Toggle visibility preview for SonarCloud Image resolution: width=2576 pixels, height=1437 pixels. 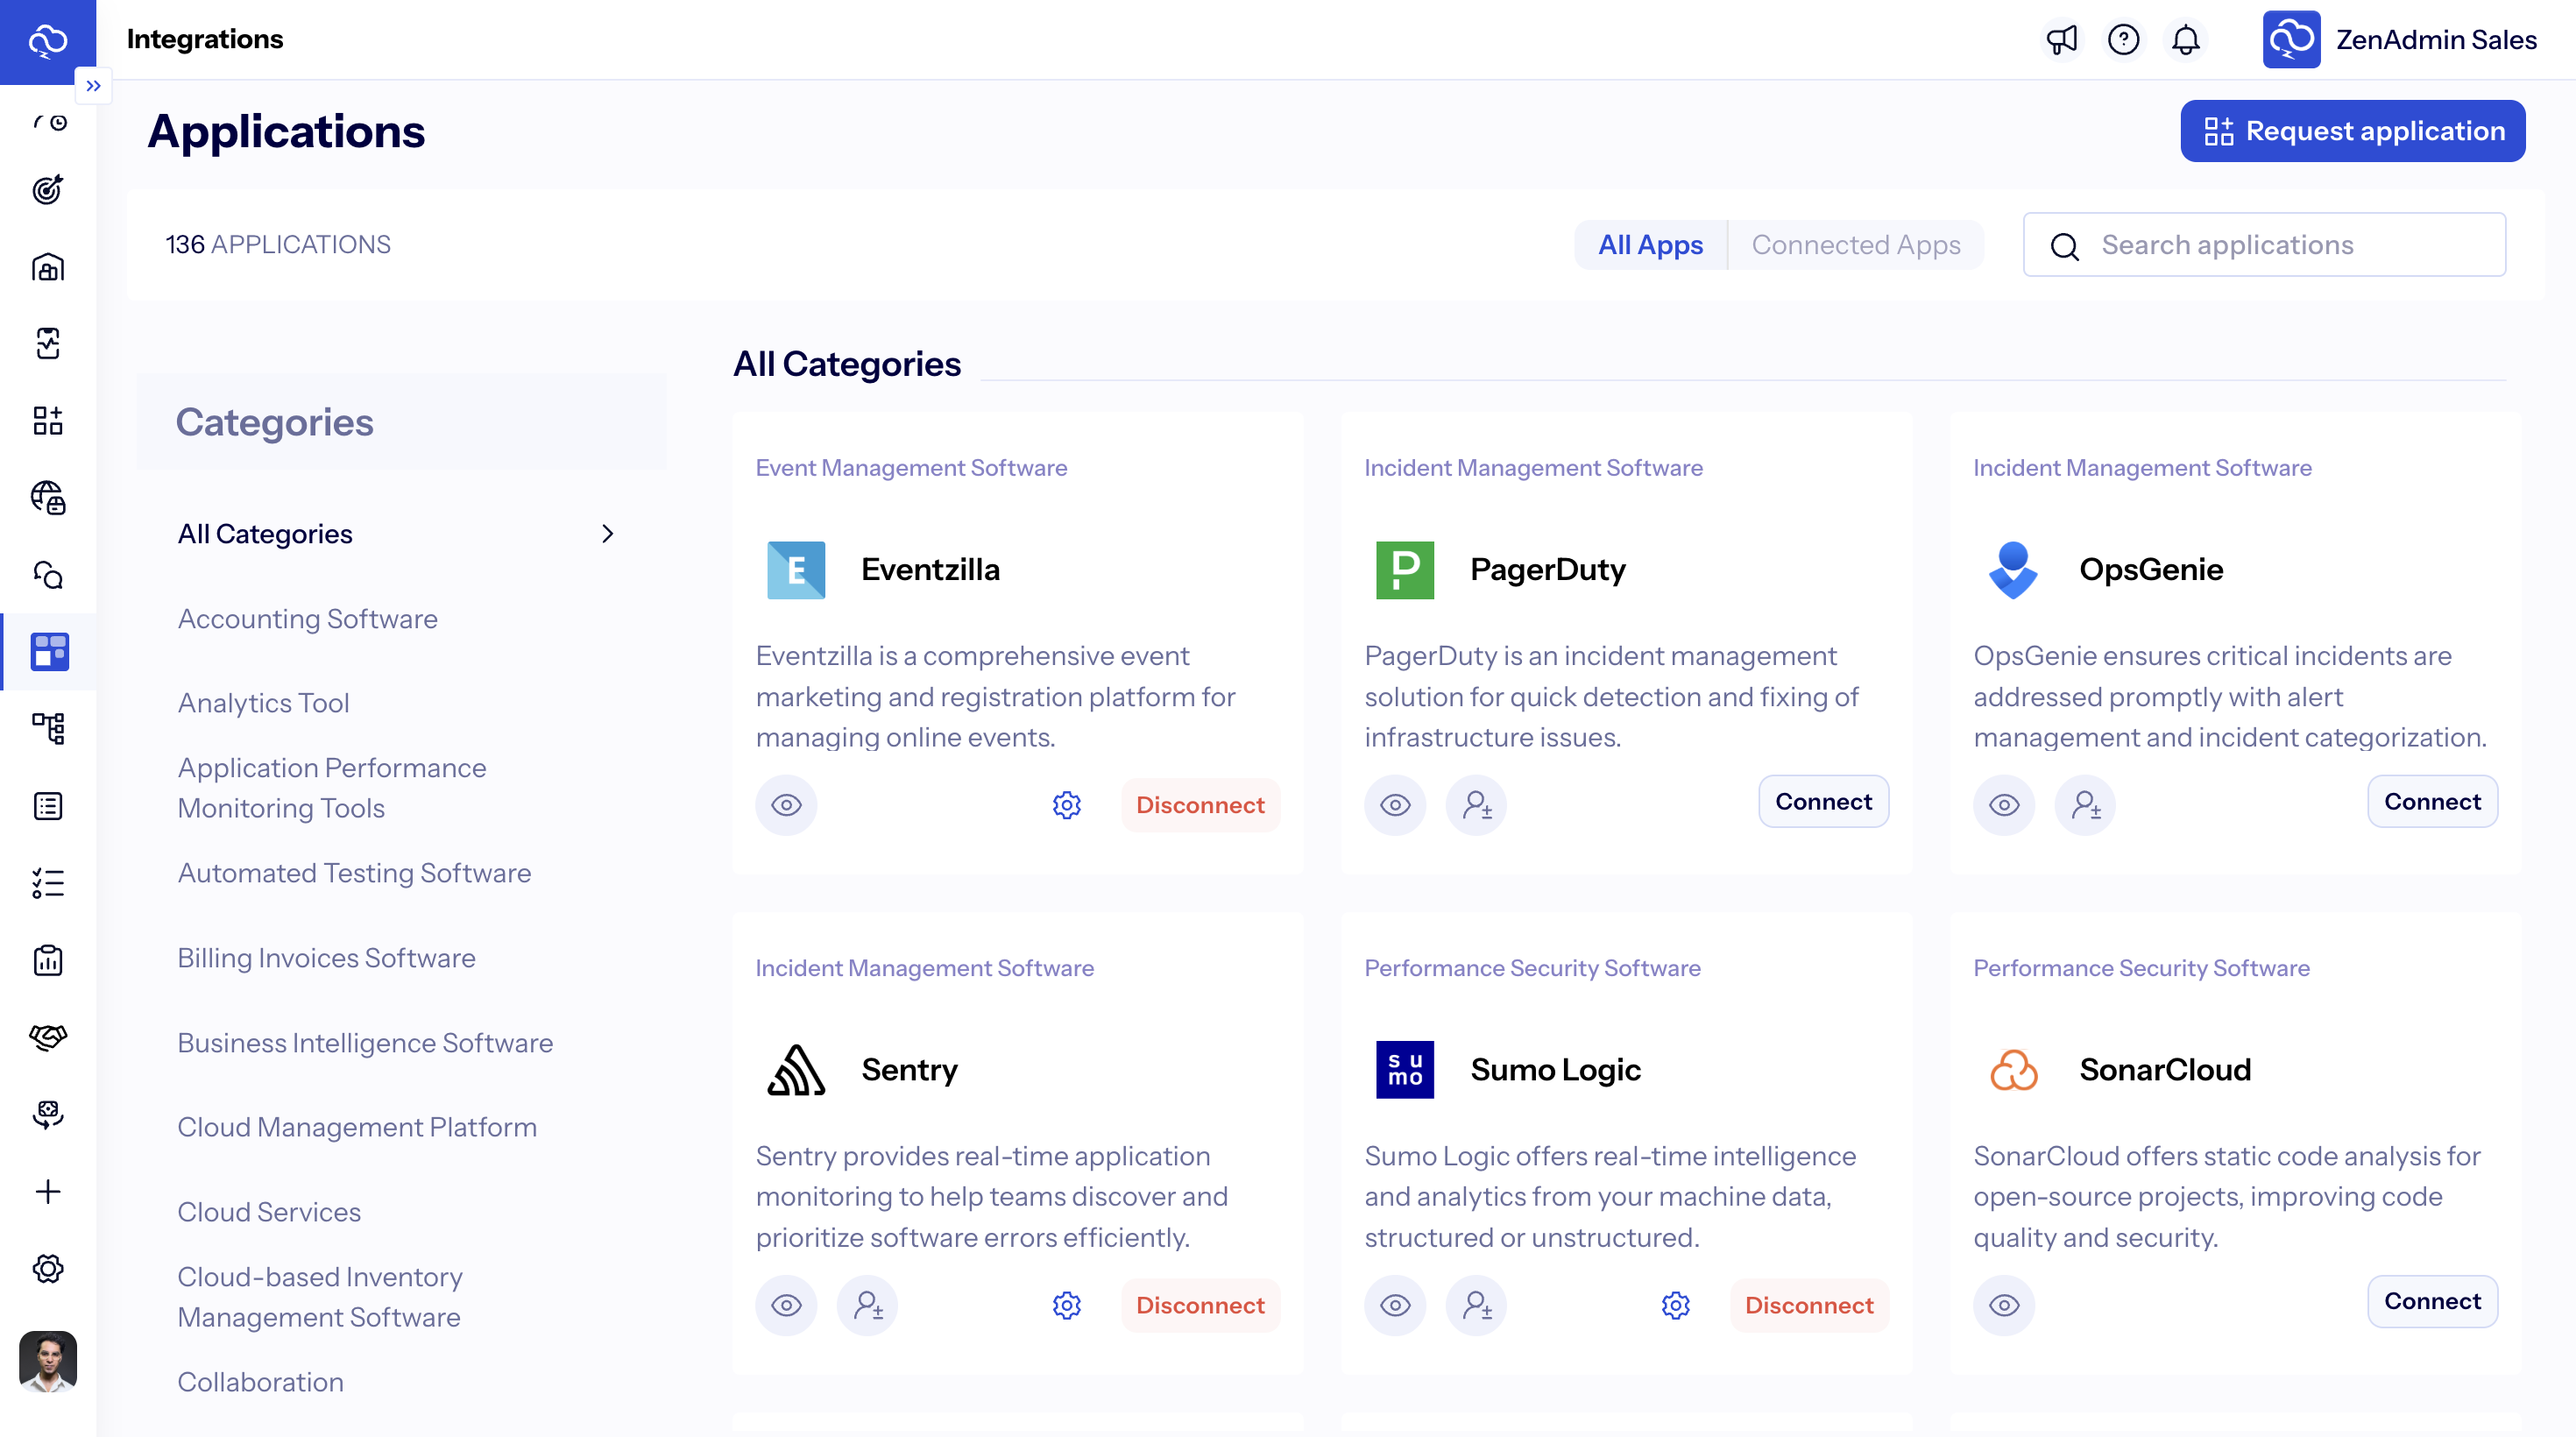pos(2004,1305)
